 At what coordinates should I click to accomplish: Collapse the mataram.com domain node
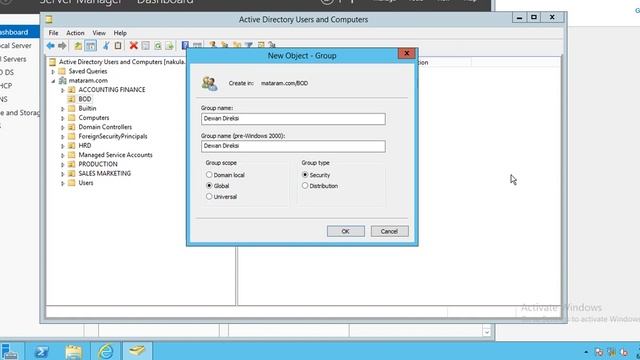53,81
